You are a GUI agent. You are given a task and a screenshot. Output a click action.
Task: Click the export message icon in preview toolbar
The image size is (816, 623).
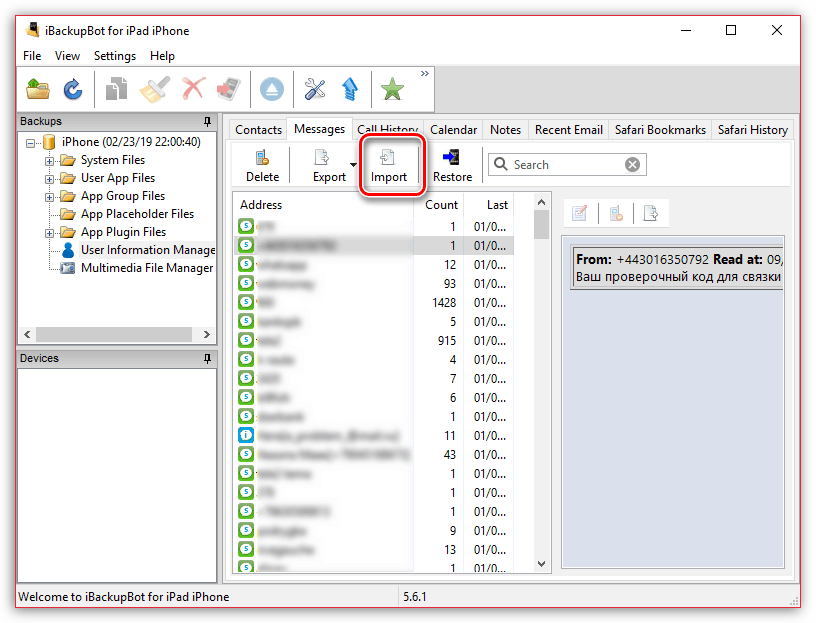[651, 213]
